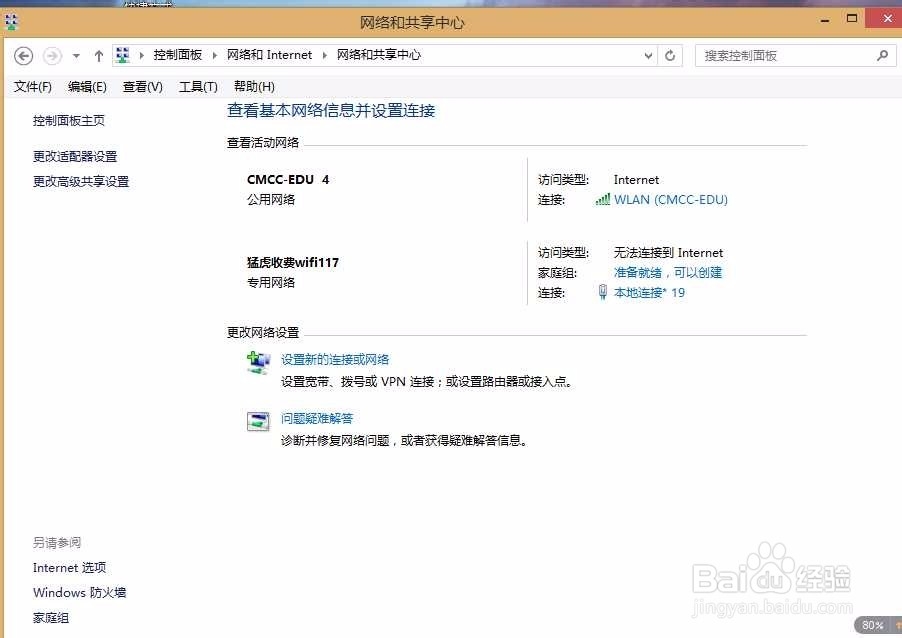Click the 设置新的连接或网络 network icon
The height and width of the screenshot is (638, 902).
[258, 363]
